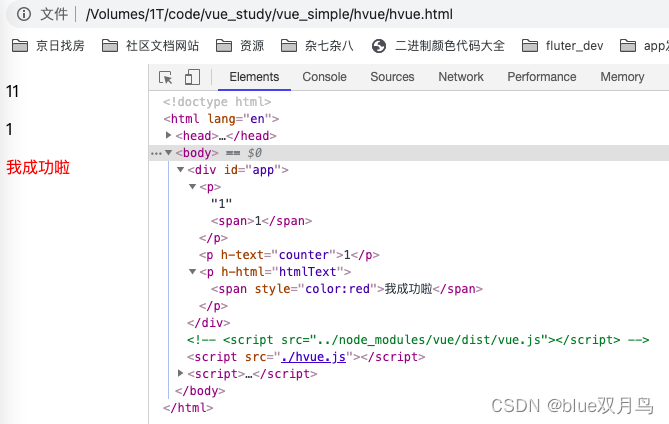This screenshot has height=424, width=669.
Task: Select the commented-out vue.js script line
Action: (418, 340)
